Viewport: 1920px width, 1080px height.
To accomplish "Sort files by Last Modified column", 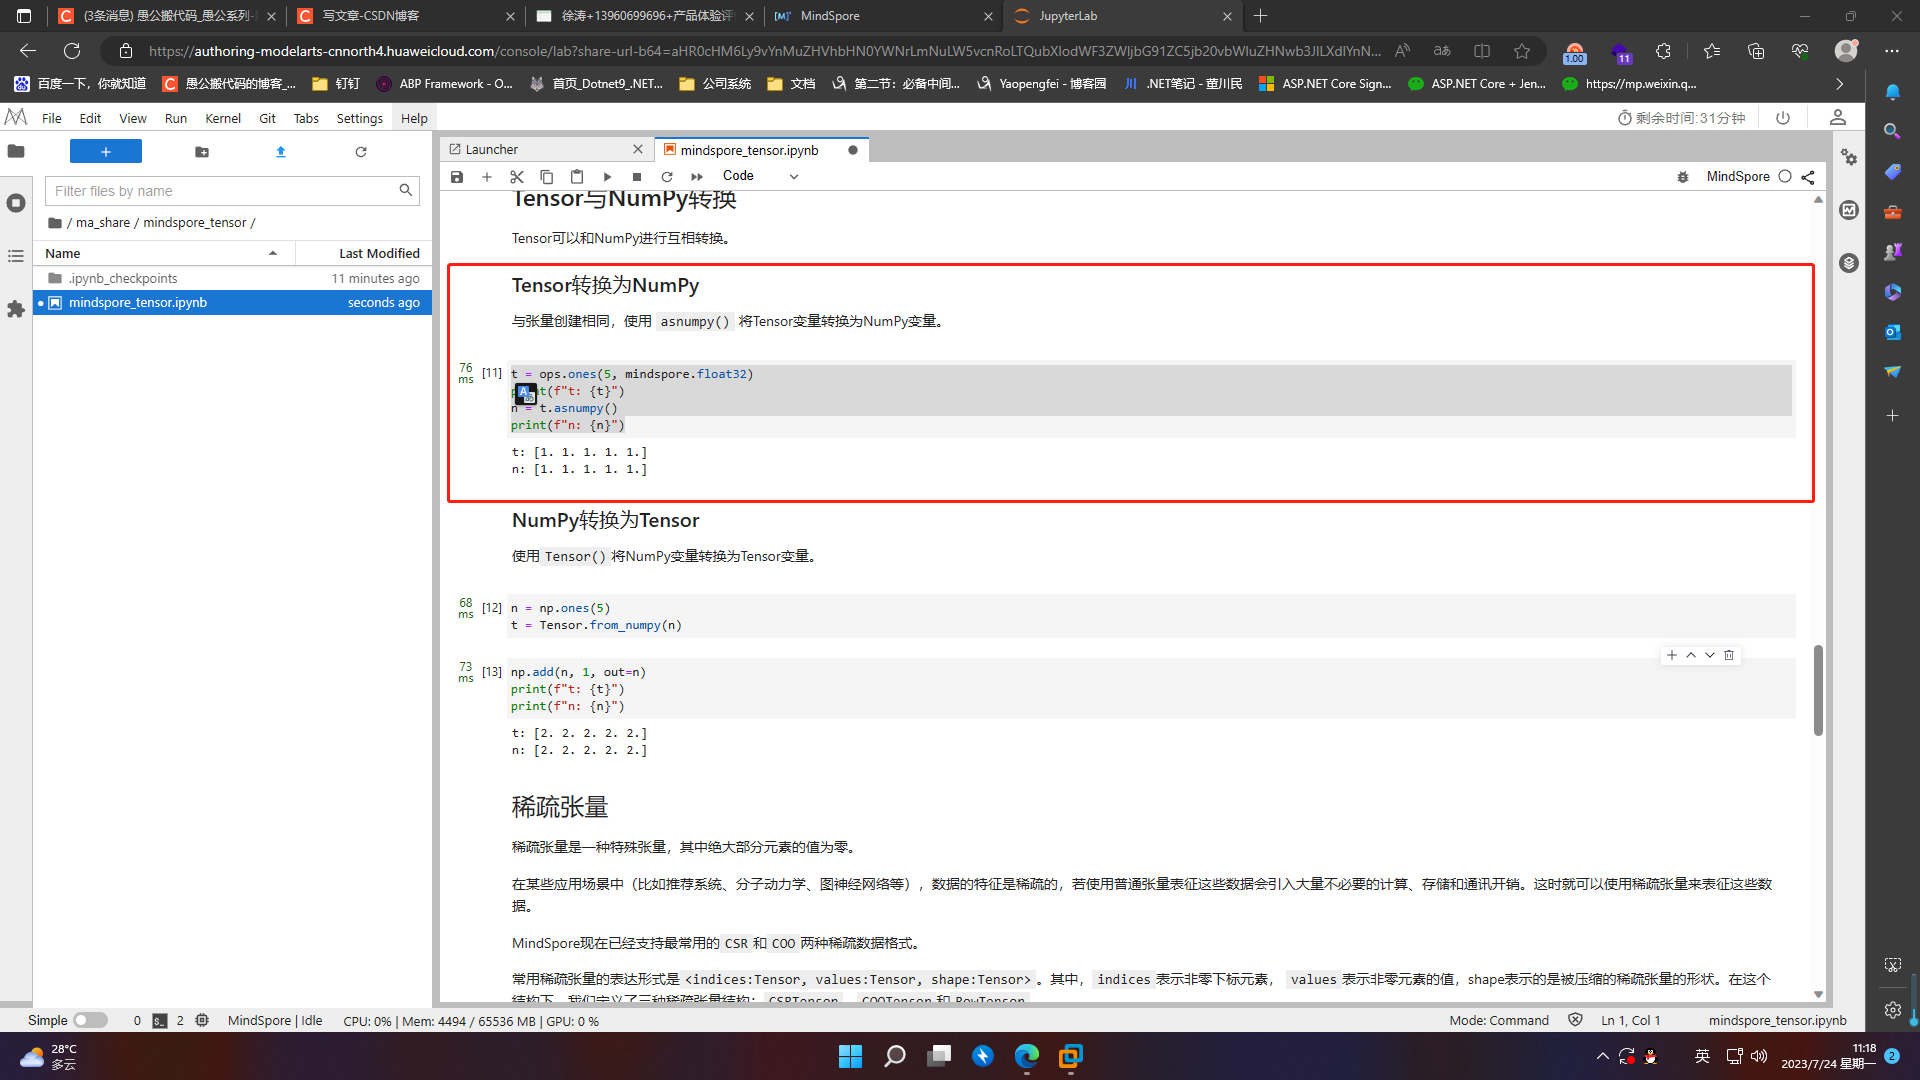I will (364, 253).
